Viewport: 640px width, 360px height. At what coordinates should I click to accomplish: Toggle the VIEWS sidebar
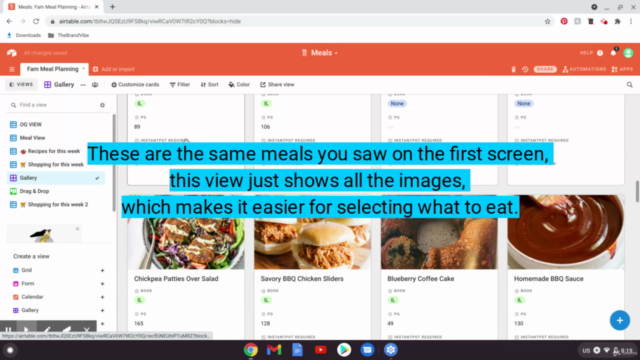pyautogui.click(x=21, y=84)
